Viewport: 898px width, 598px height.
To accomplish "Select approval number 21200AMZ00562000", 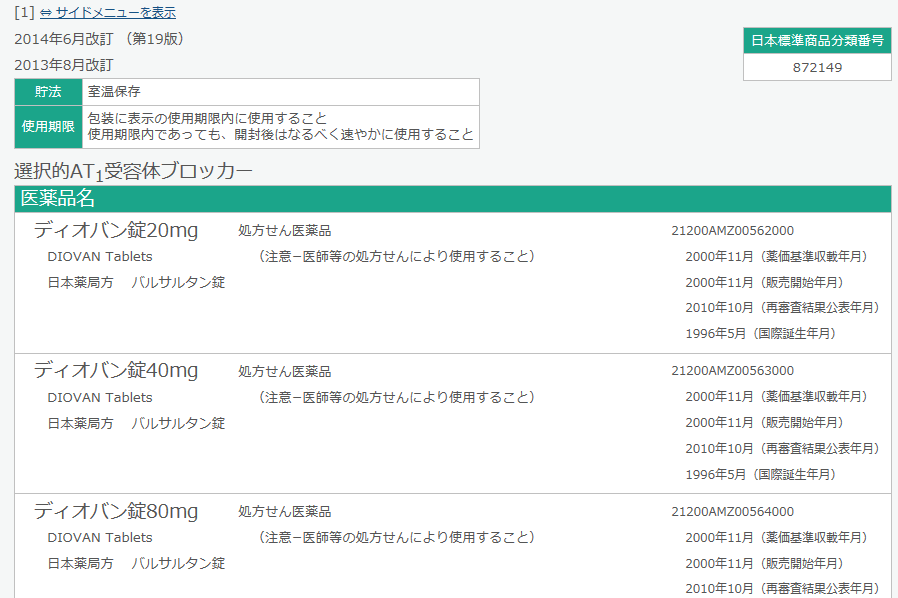I will (732, 231).
